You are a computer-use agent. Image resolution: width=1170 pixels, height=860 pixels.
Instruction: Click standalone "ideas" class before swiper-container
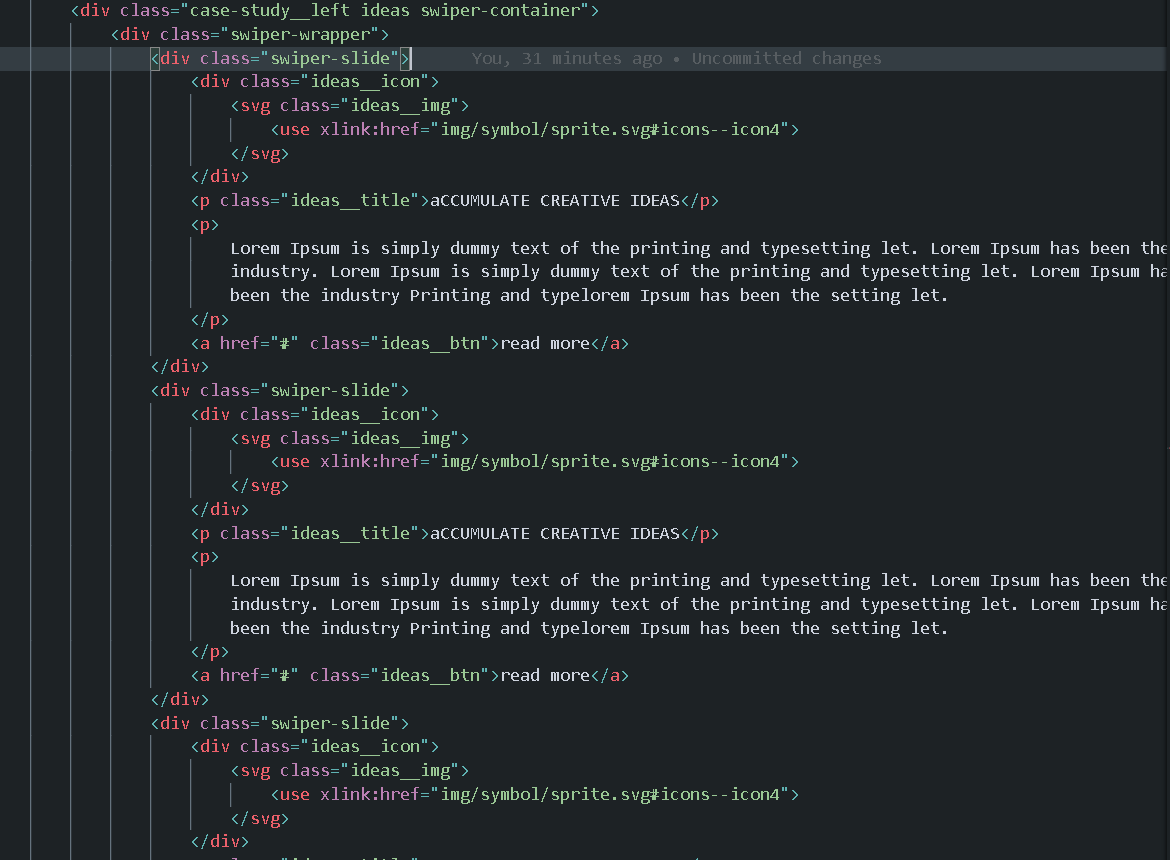coord(385,10)
